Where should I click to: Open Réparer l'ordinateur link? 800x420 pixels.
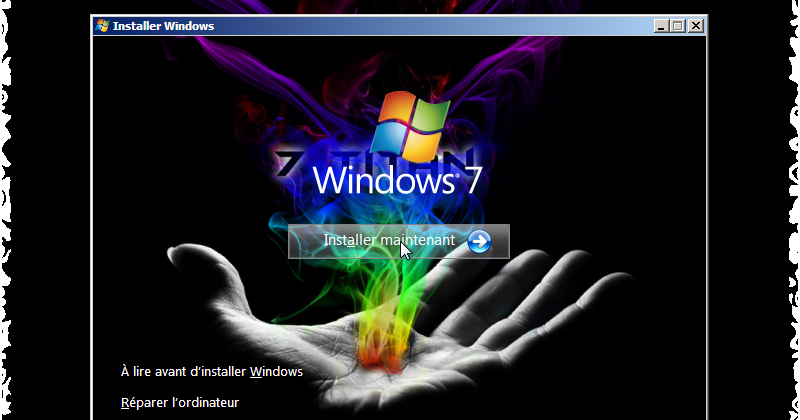coord(180,403)
